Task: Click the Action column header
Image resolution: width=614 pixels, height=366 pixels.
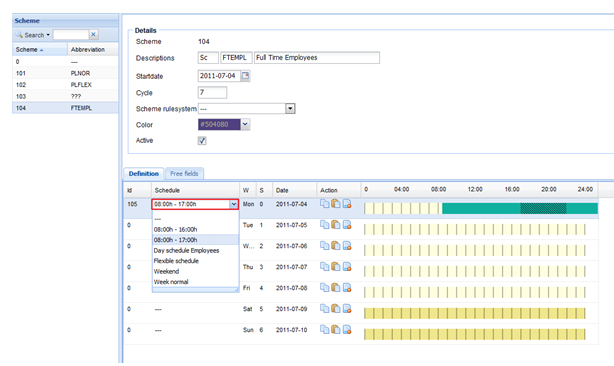Action: [339, 190]
